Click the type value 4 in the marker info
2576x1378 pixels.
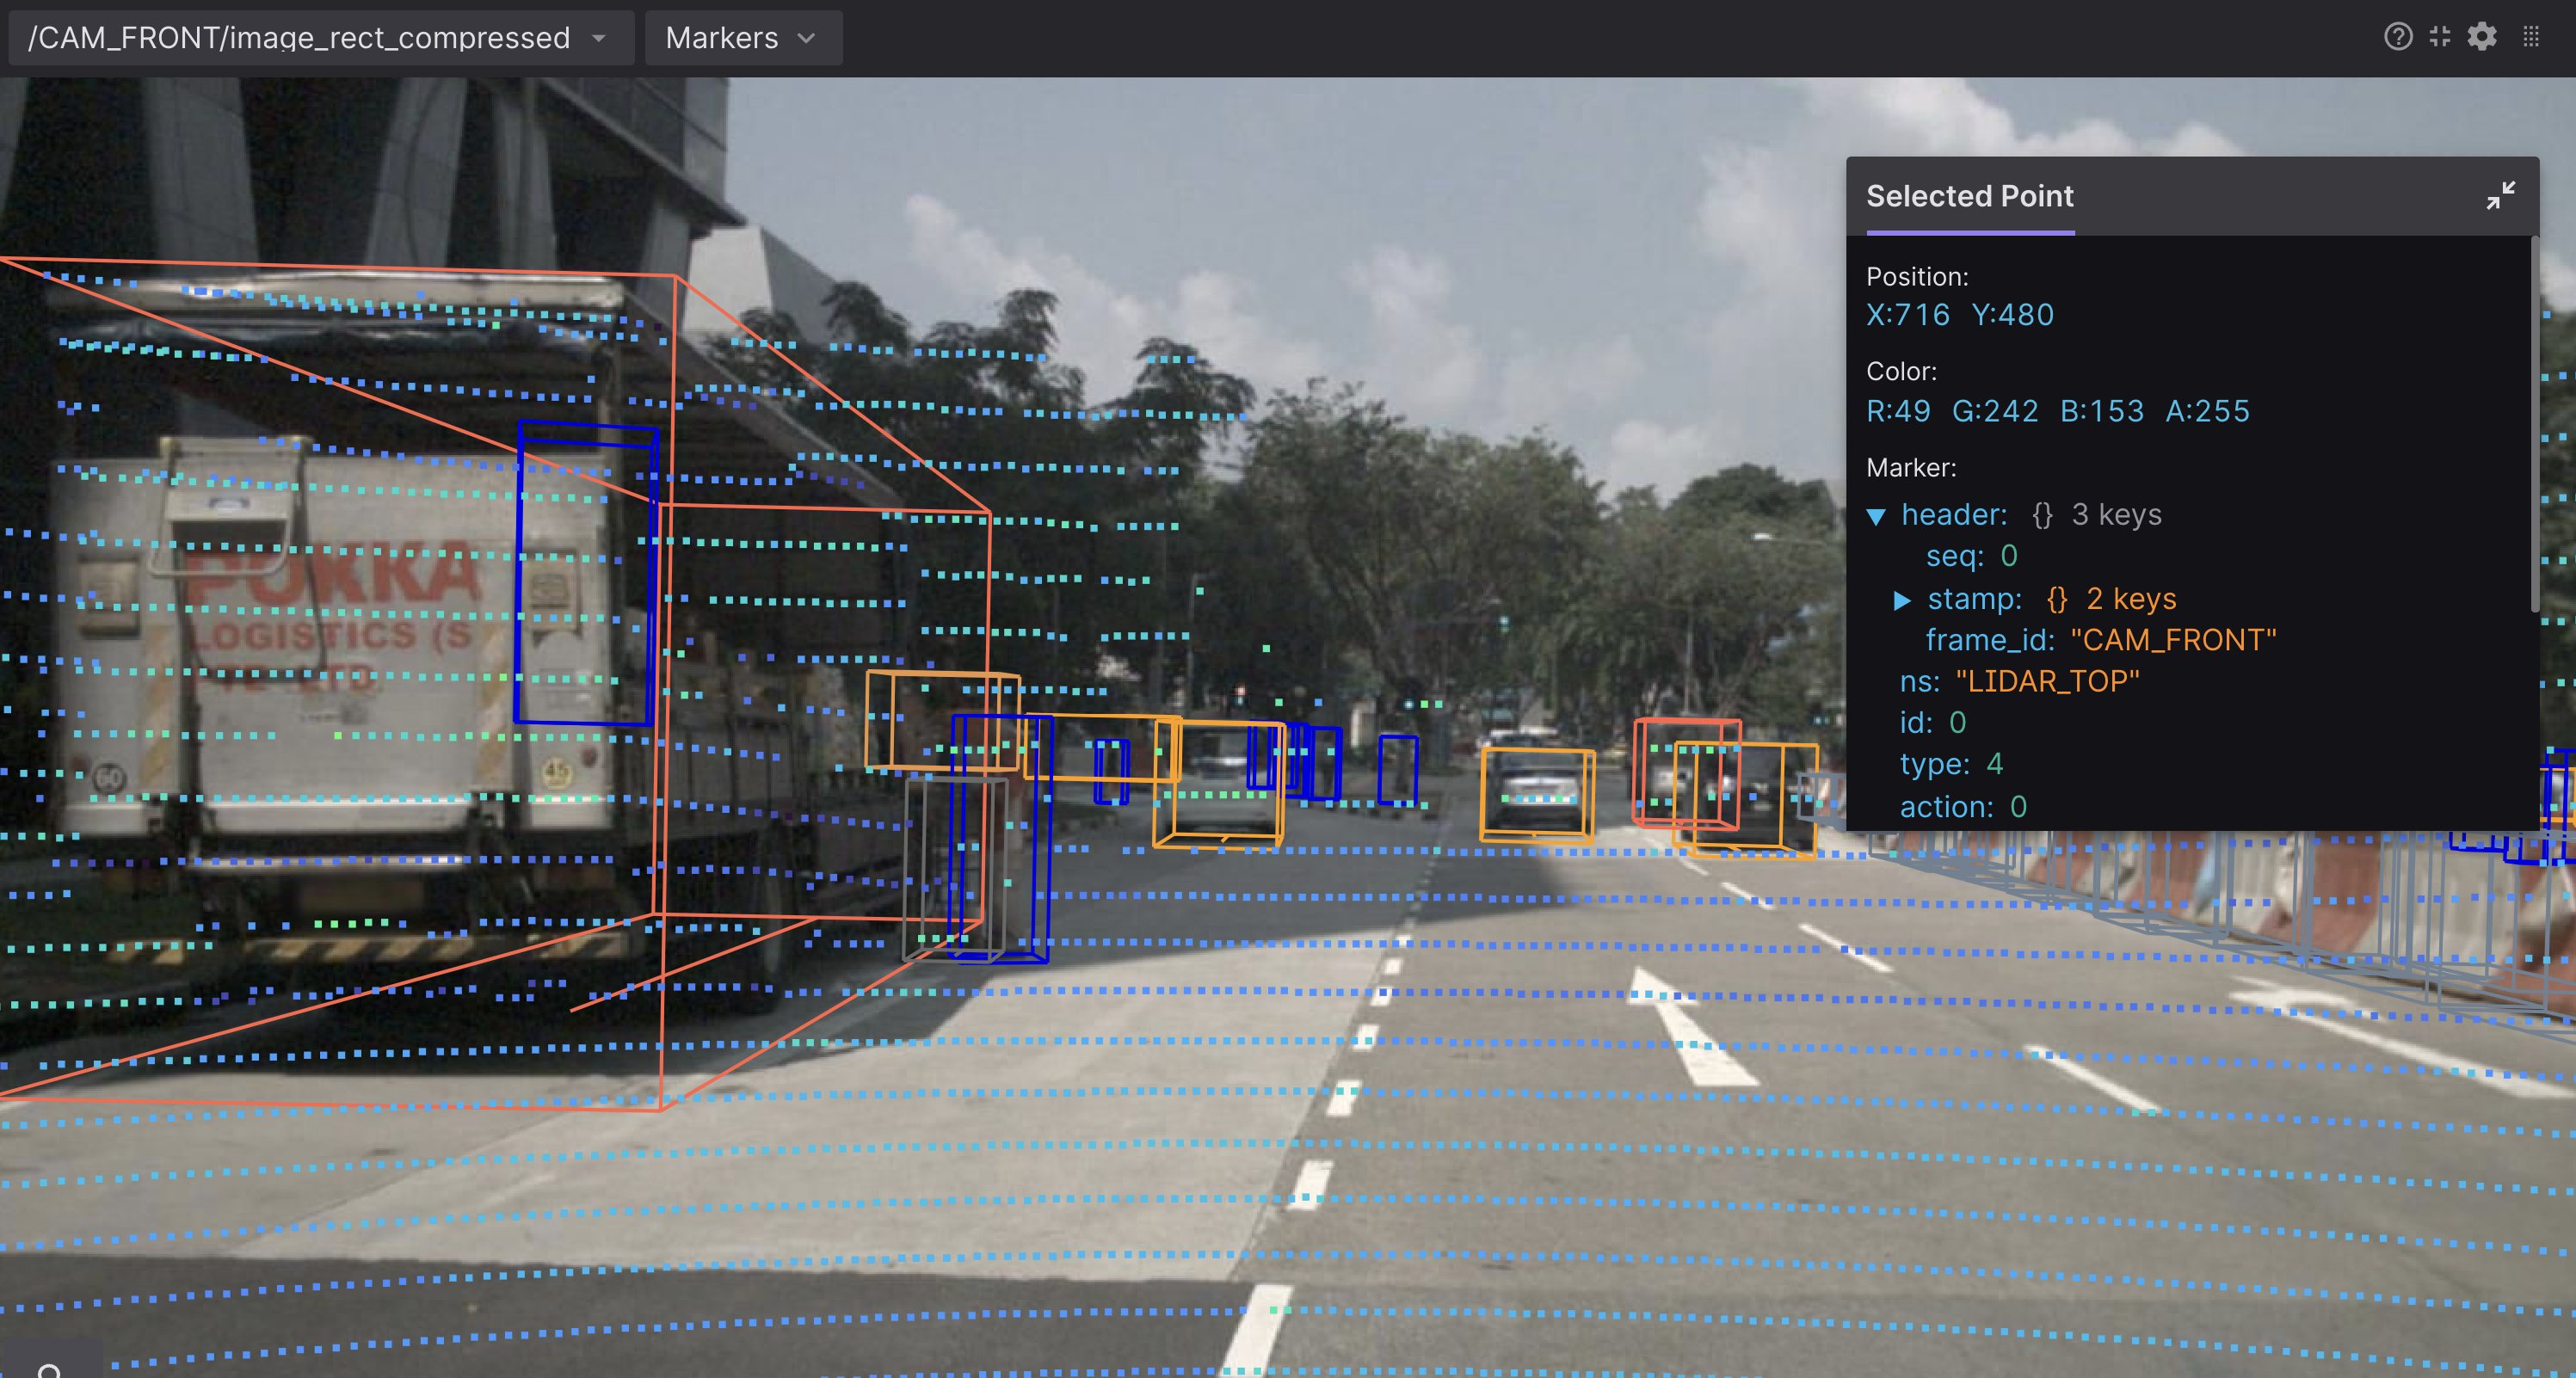tap(1993, 763)
